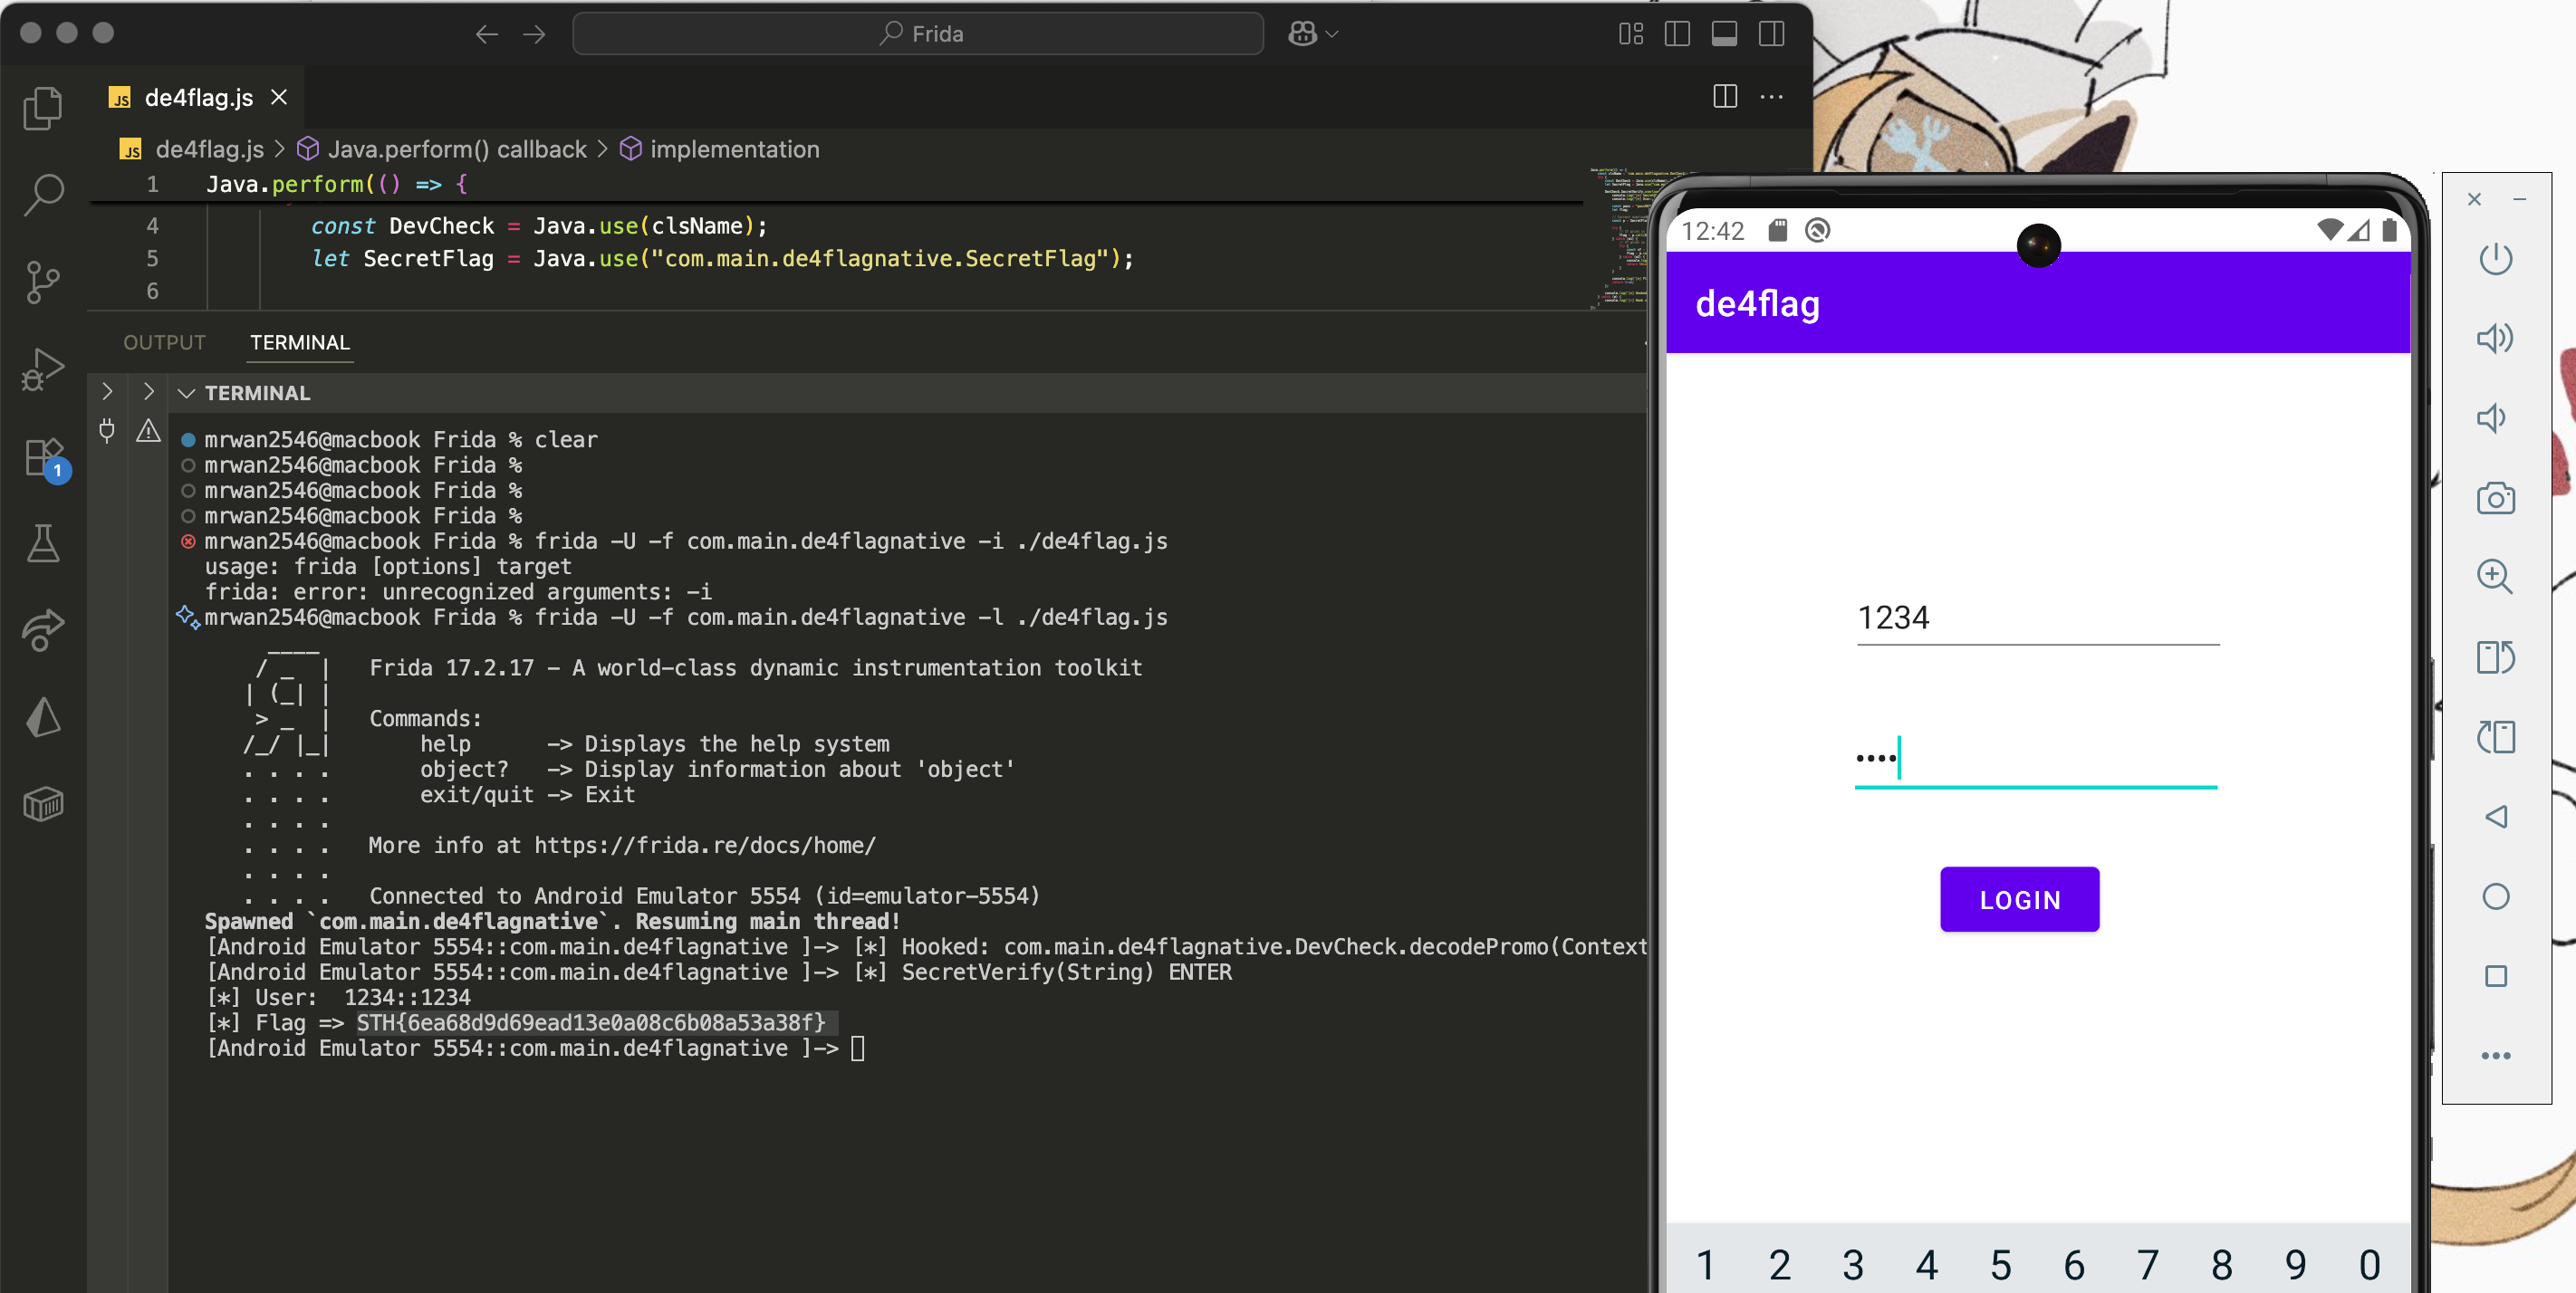2576x1293 pixels.
Task: Click emulator volume up icon
Action: pyautogui.click(x=2495, y=338)
